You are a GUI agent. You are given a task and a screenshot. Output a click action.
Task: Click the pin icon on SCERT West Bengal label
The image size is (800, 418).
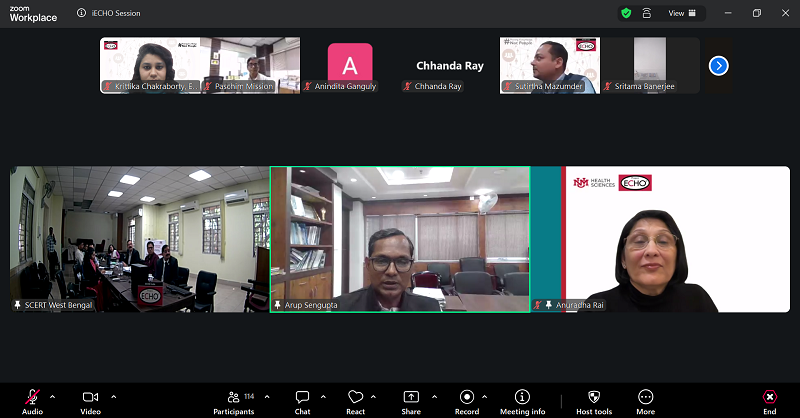click(x=17, y=305)
